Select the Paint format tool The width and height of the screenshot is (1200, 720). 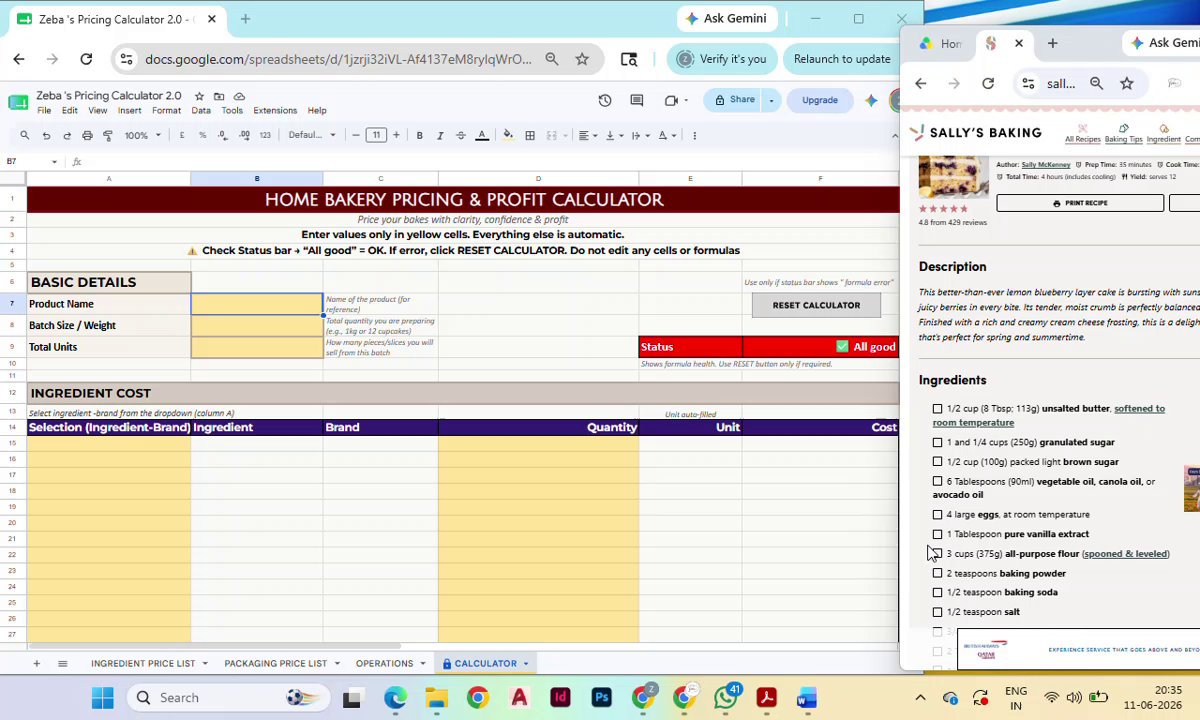tap(108, 135)
